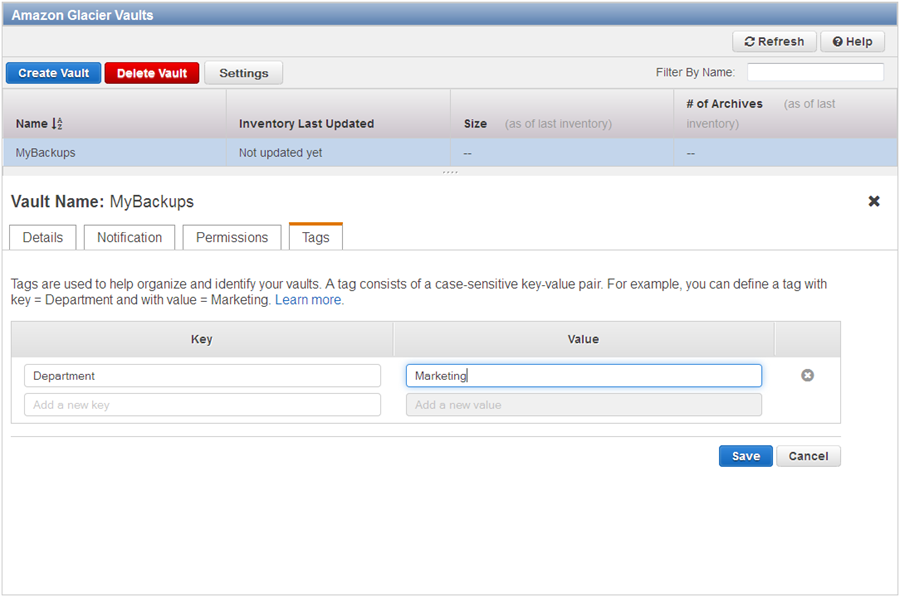Focus the Filter By Name field
Image resolution: width=900 pixels, height=597 pixels.
[814, 72]
